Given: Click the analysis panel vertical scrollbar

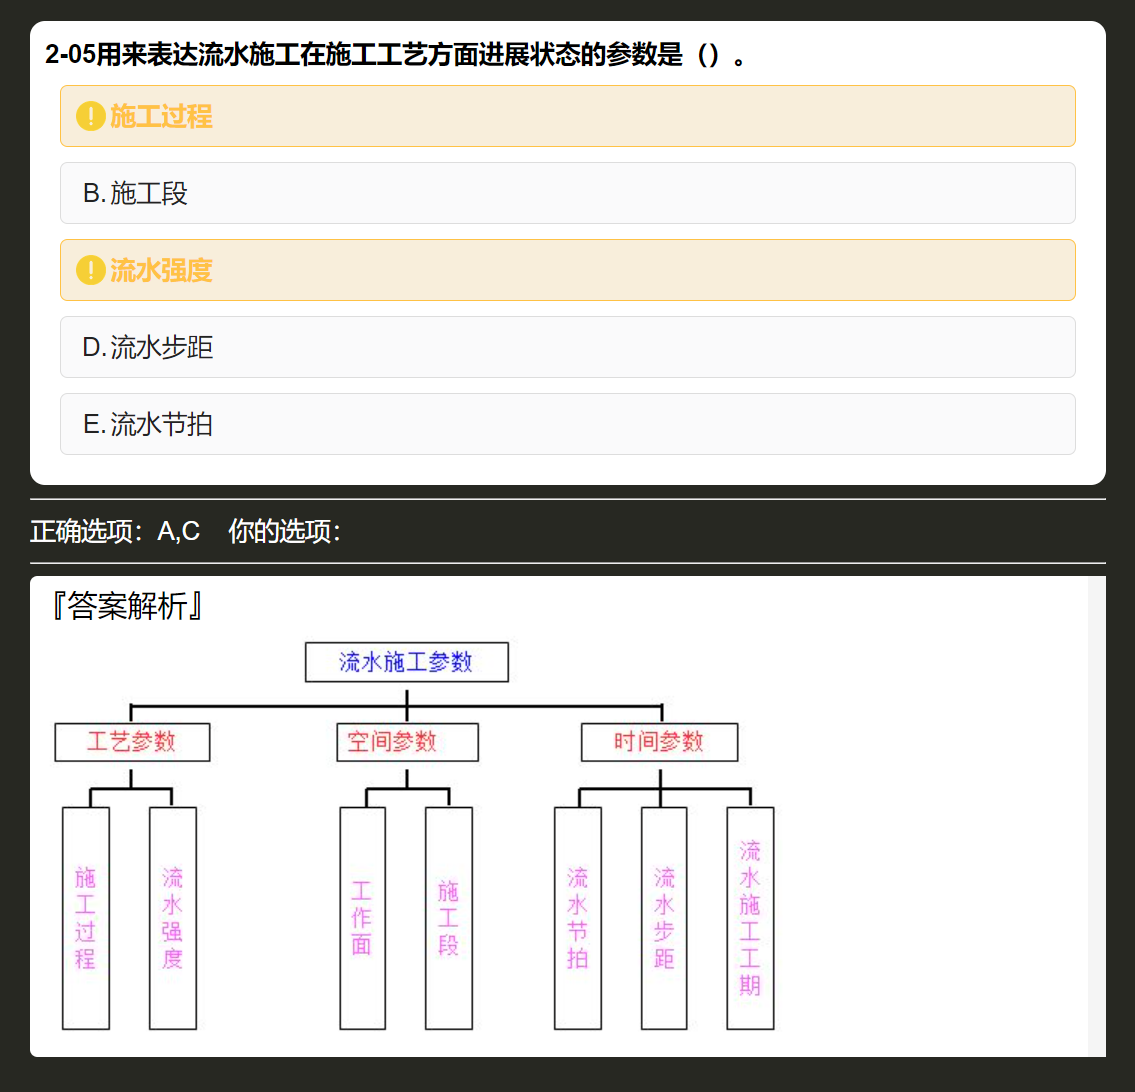Looking at the screenshot, I should click(x=1097, y=816).
